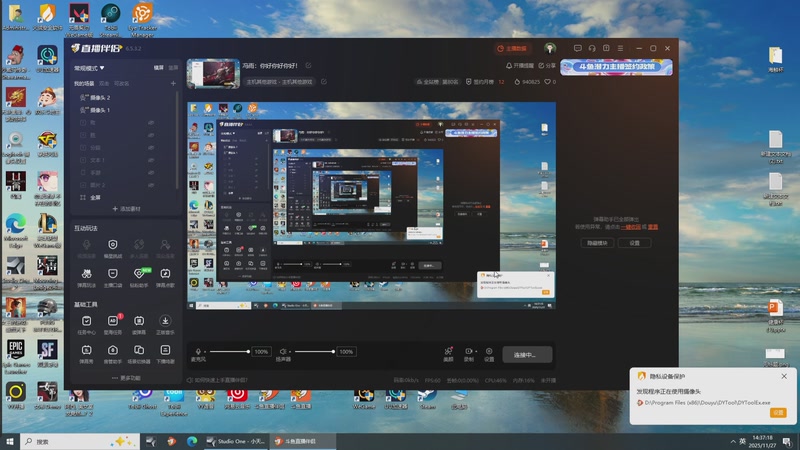Open the tool icon with NEW badge

coord(139,274)
